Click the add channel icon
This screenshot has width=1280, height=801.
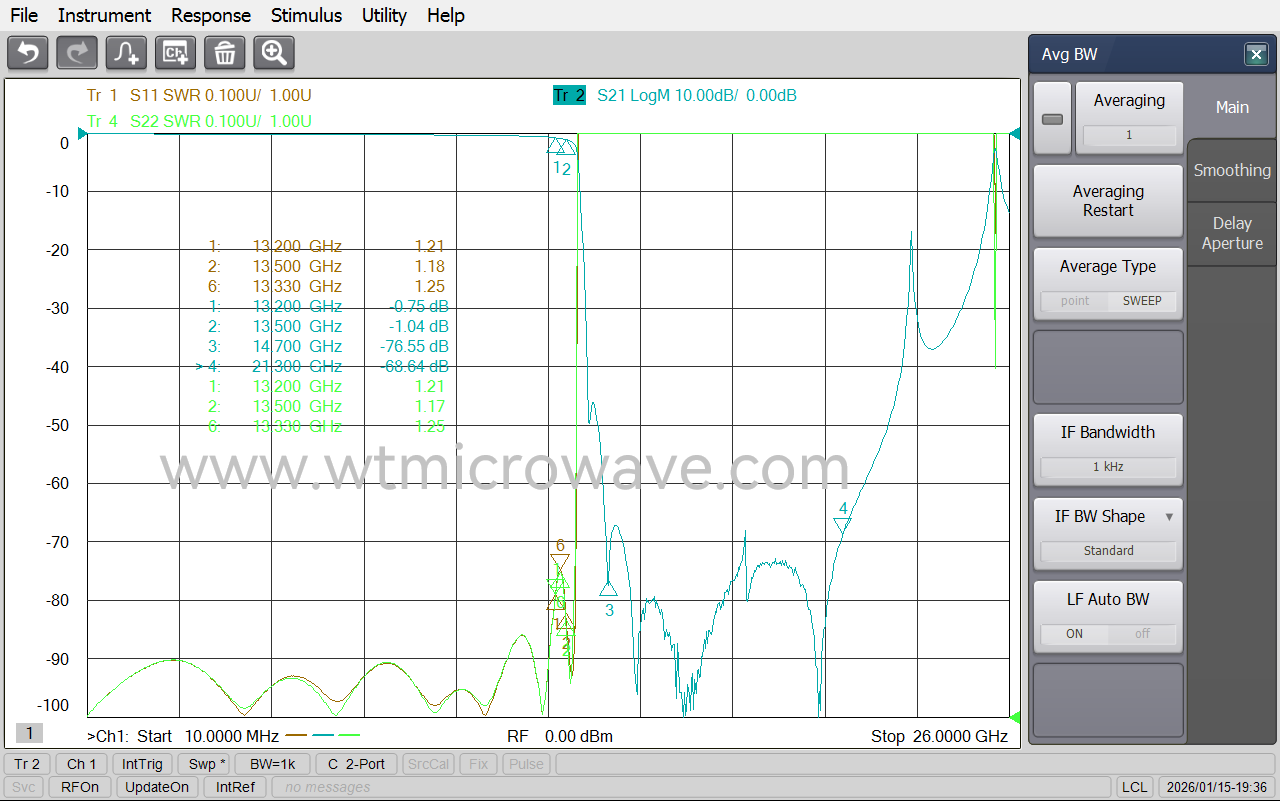click(175, 53)
